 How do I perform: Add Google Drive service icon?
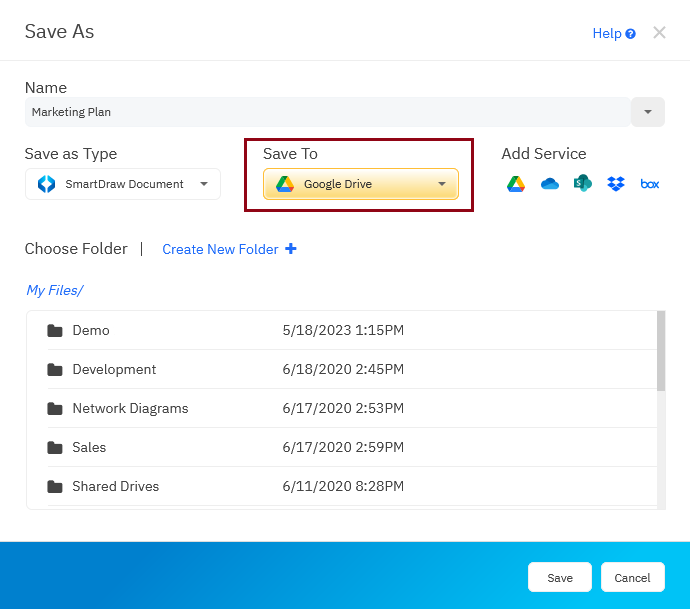tap(516, 184)
